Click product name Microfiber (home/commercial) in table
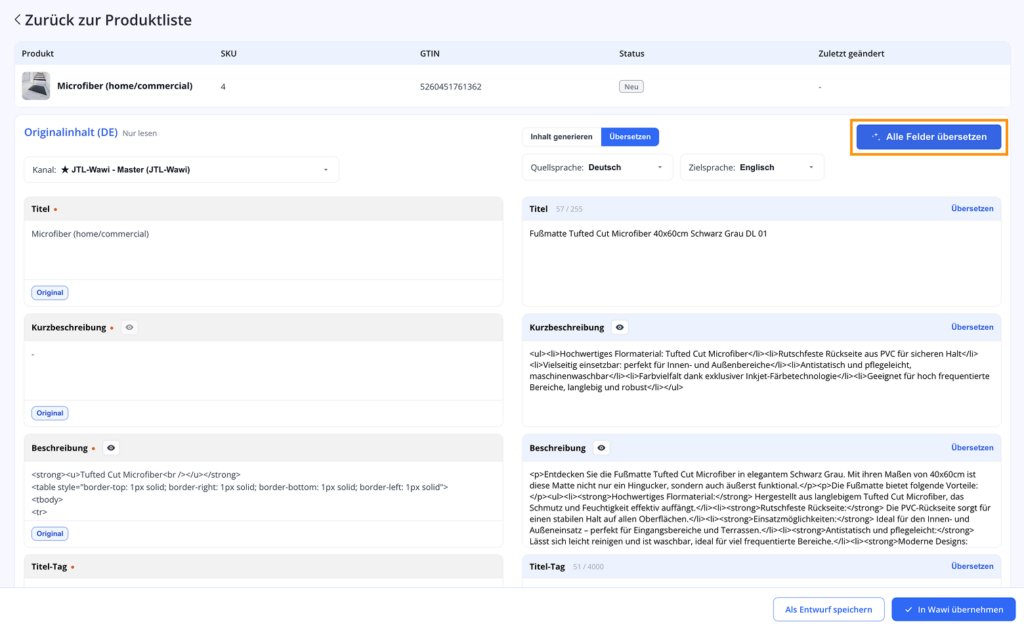1024x628 pixels. point(125,86)
